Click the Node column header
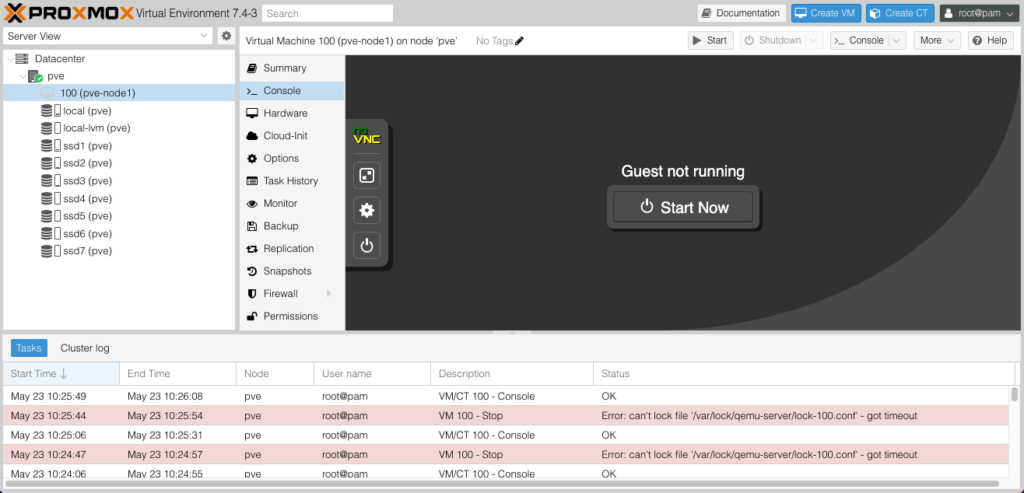Viewport: 1024px width, 493px height. coord(275,374)
